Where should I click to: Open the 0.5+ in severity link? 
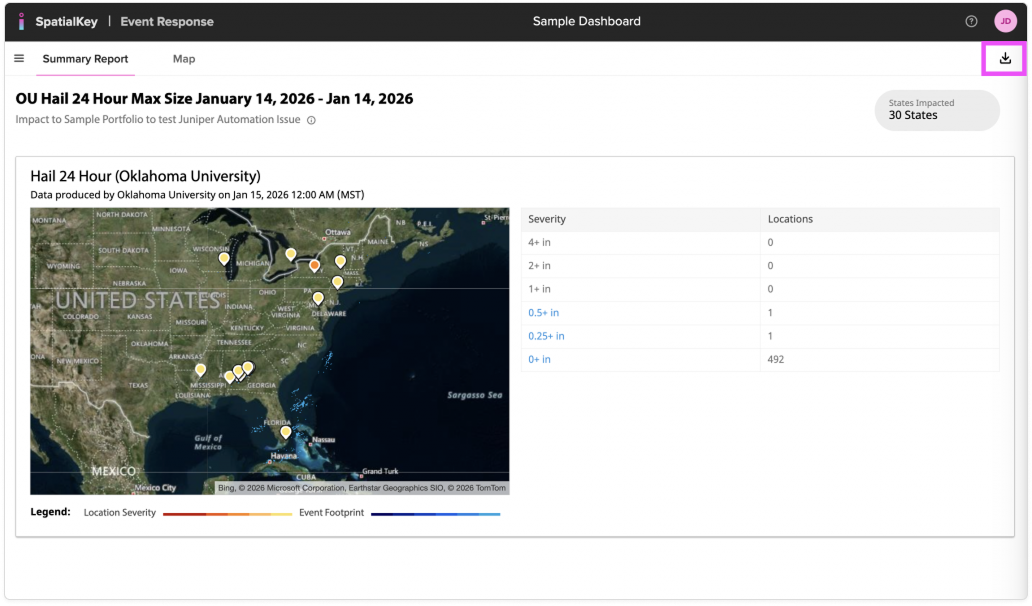click(543, 313)
